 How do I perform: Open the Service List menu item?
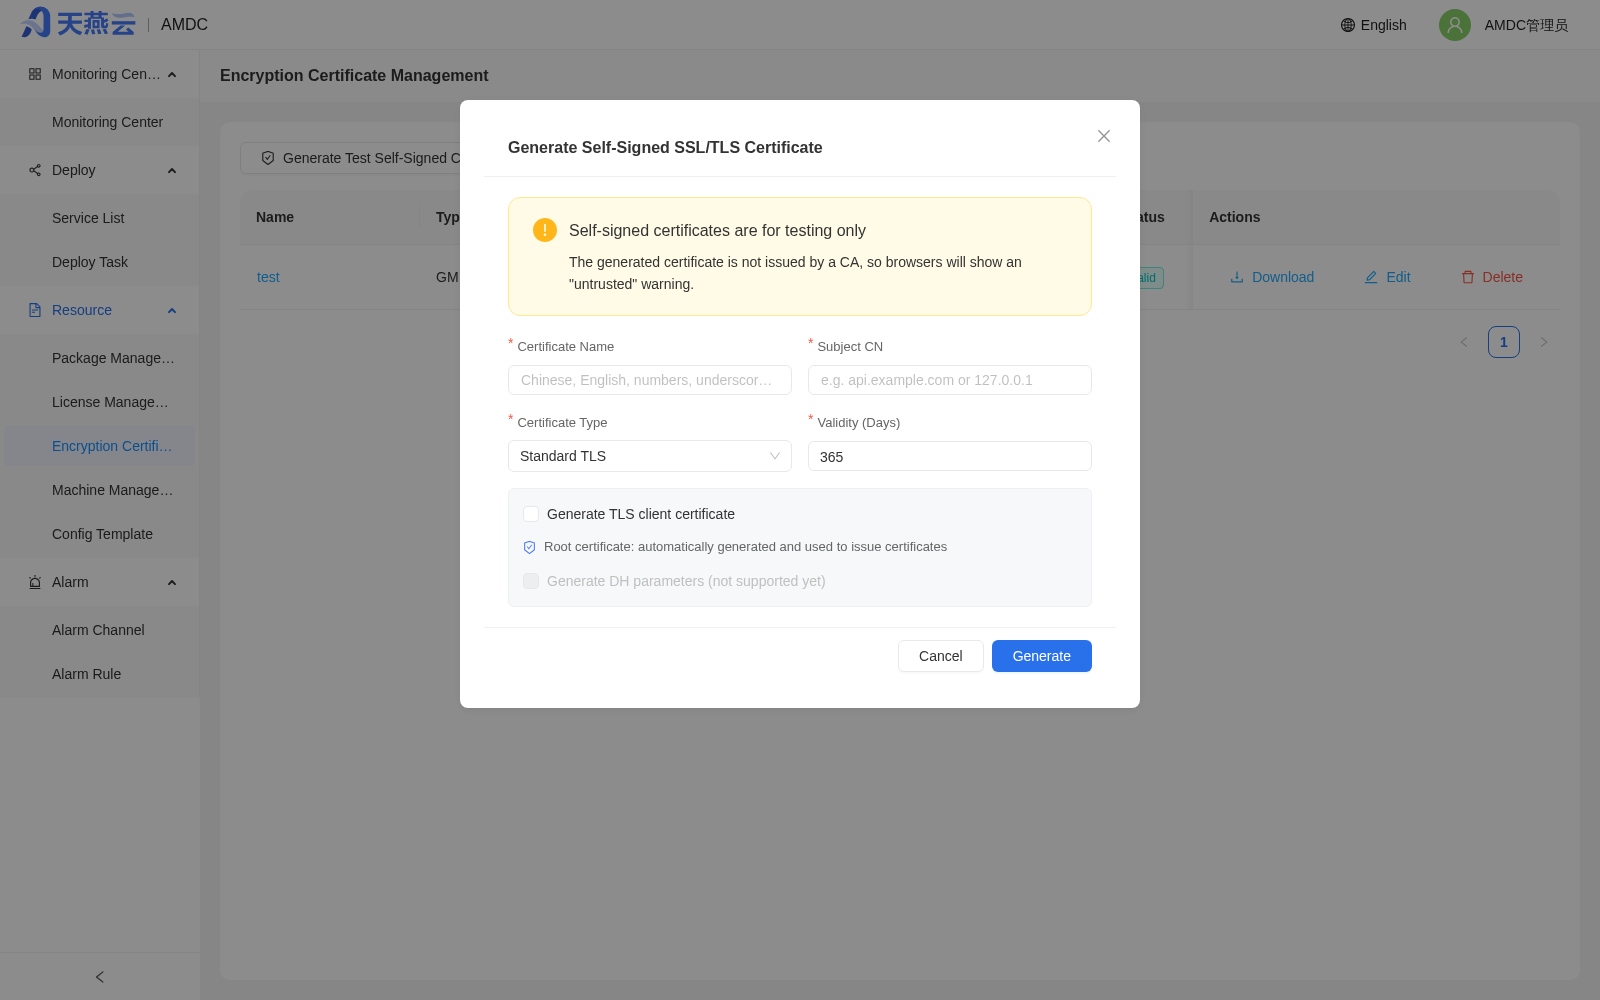point(100,218)
